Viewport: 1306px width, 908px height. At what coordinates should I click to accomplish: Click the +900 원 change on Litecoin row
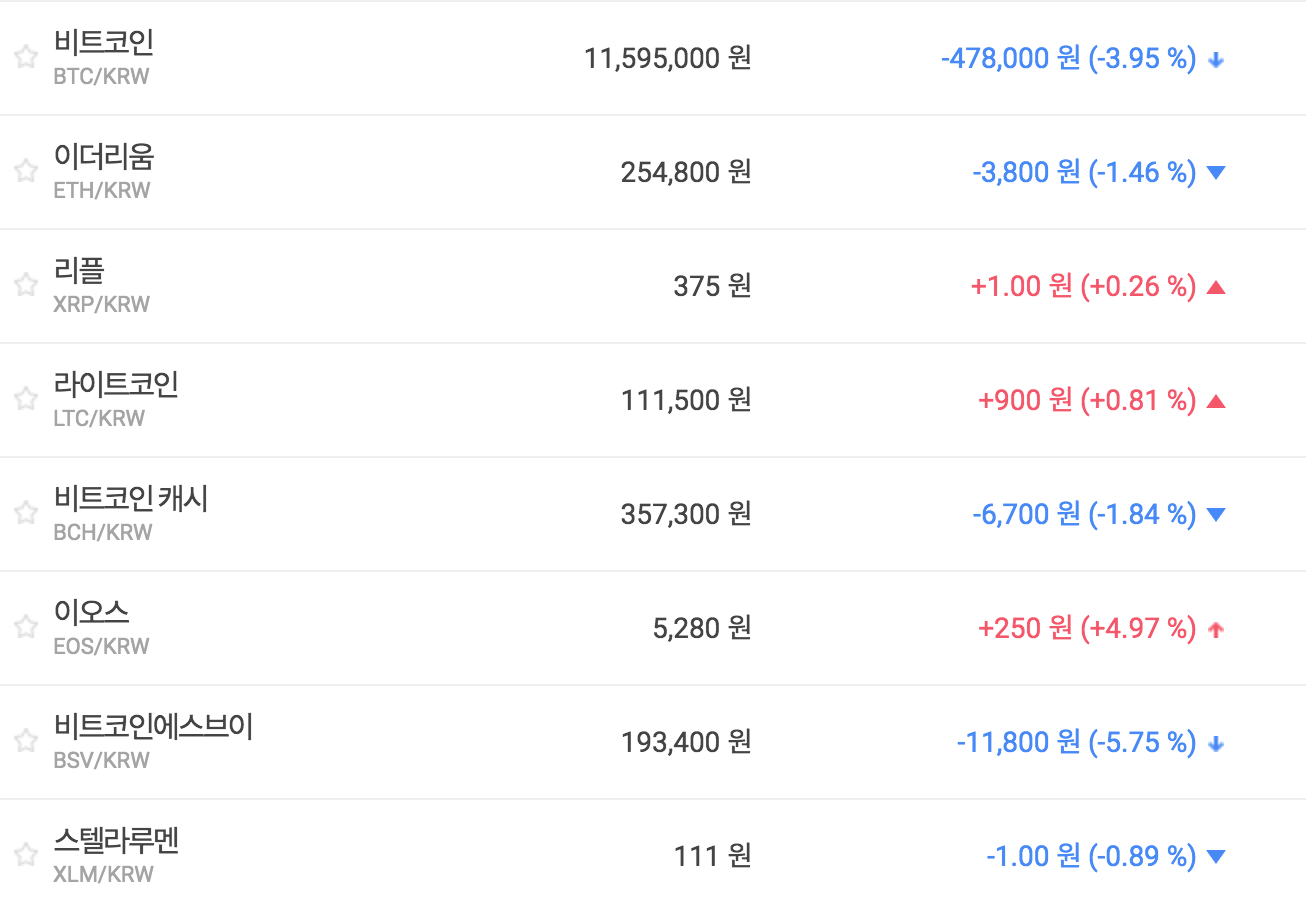(x=1025, y=400)
